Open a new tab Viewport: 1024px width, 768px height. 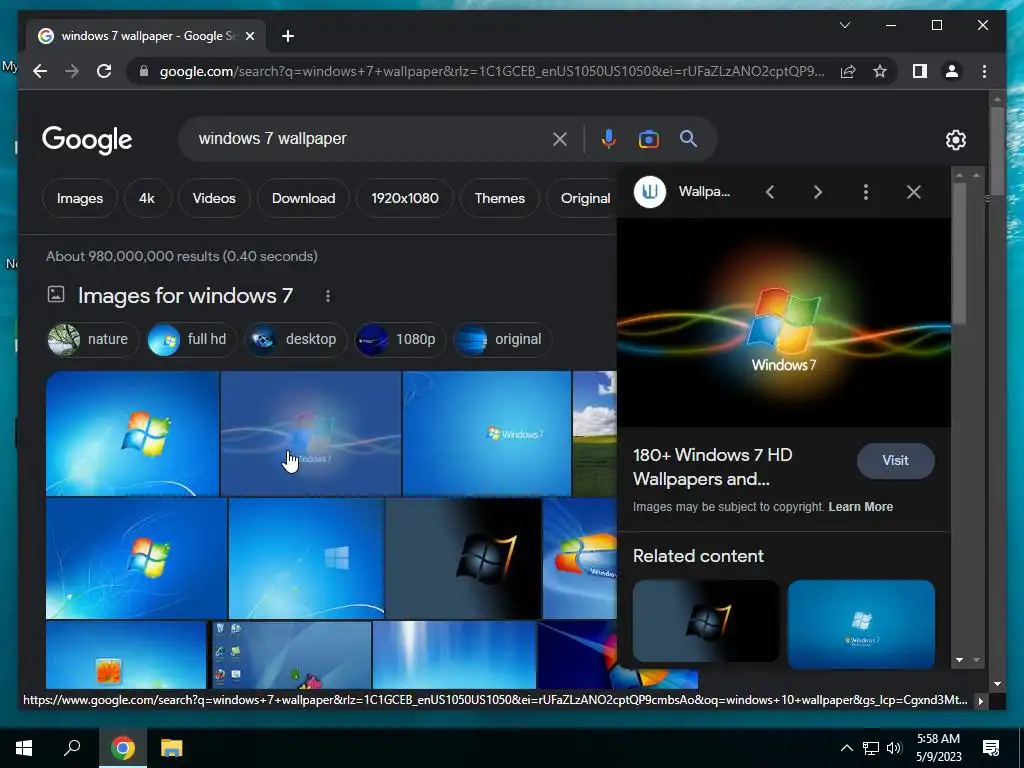(x=288, y=36)
